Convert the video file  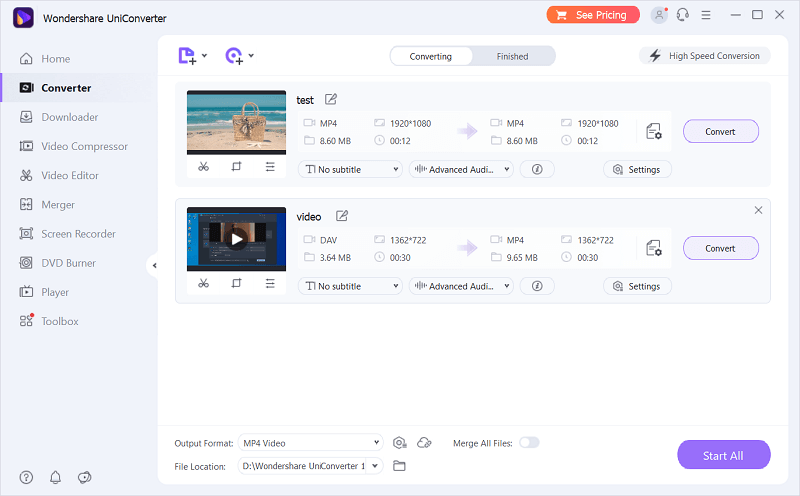pyautogui.click(x=720, y=249)
